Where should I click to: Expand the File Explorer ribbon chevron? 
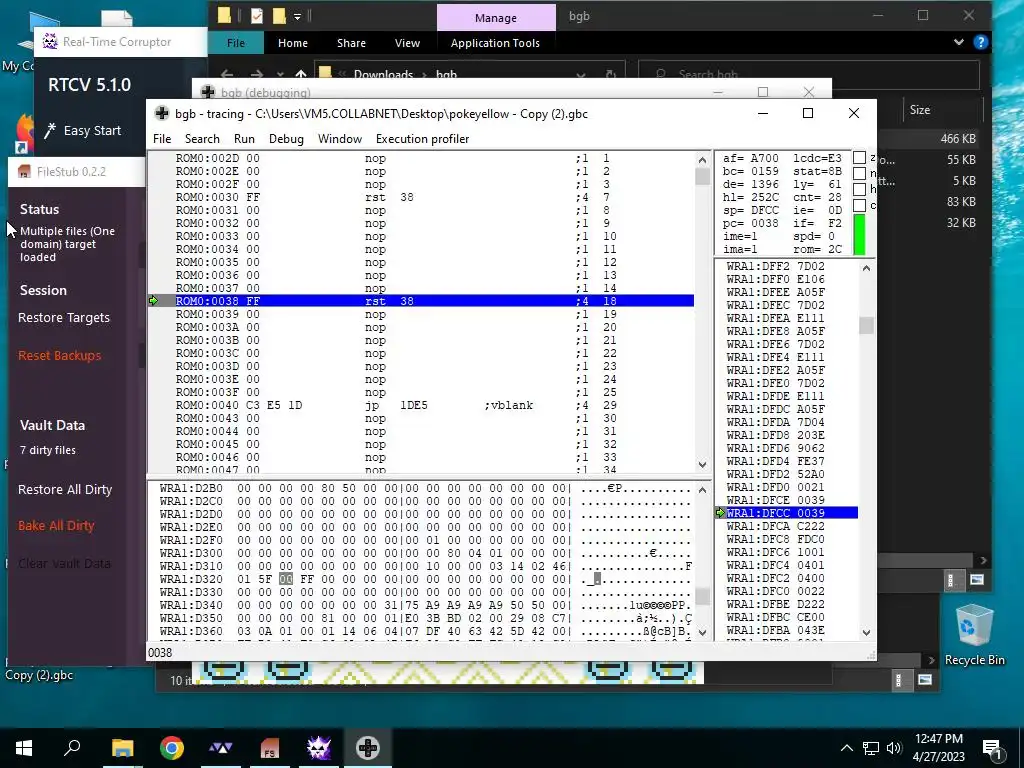[959, 42]
